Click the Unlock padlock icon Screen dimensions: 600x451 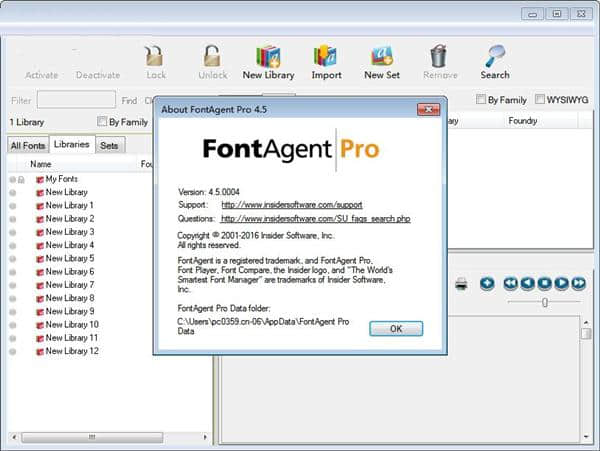pos(212,57)
